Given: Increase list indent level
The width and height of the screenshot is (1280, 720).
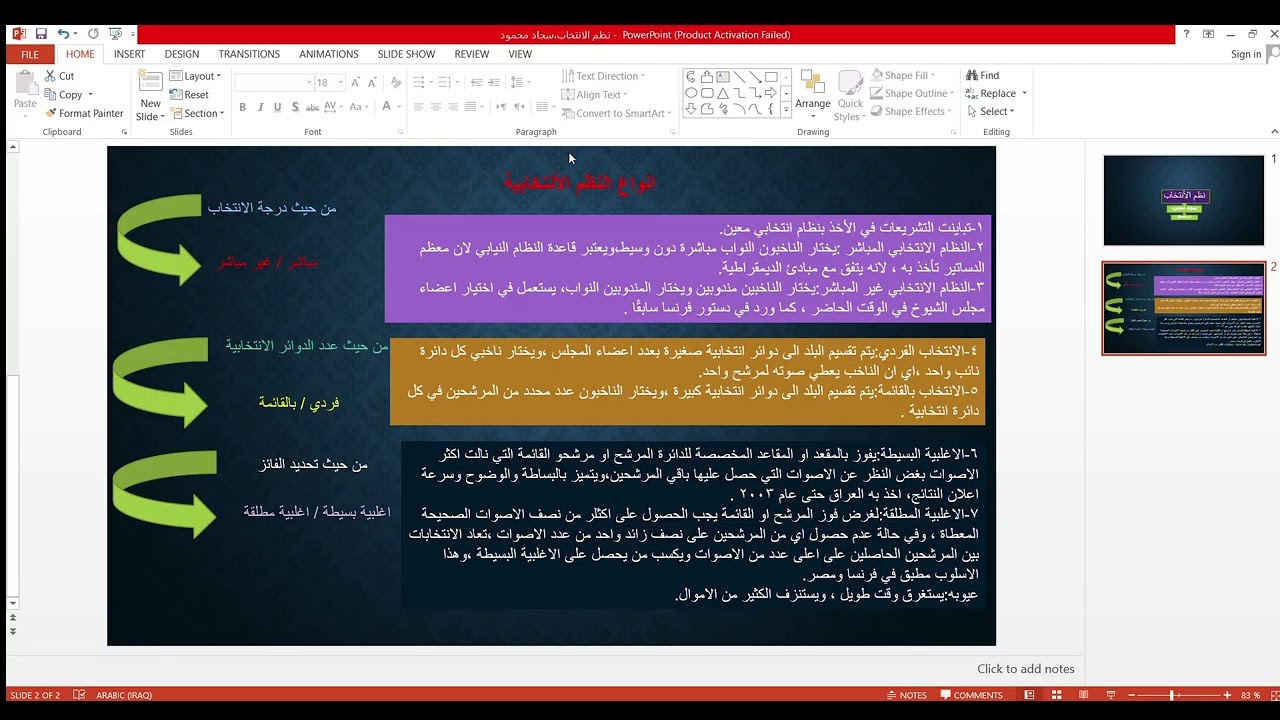Looking at the screenshot, I should [494, 83].
